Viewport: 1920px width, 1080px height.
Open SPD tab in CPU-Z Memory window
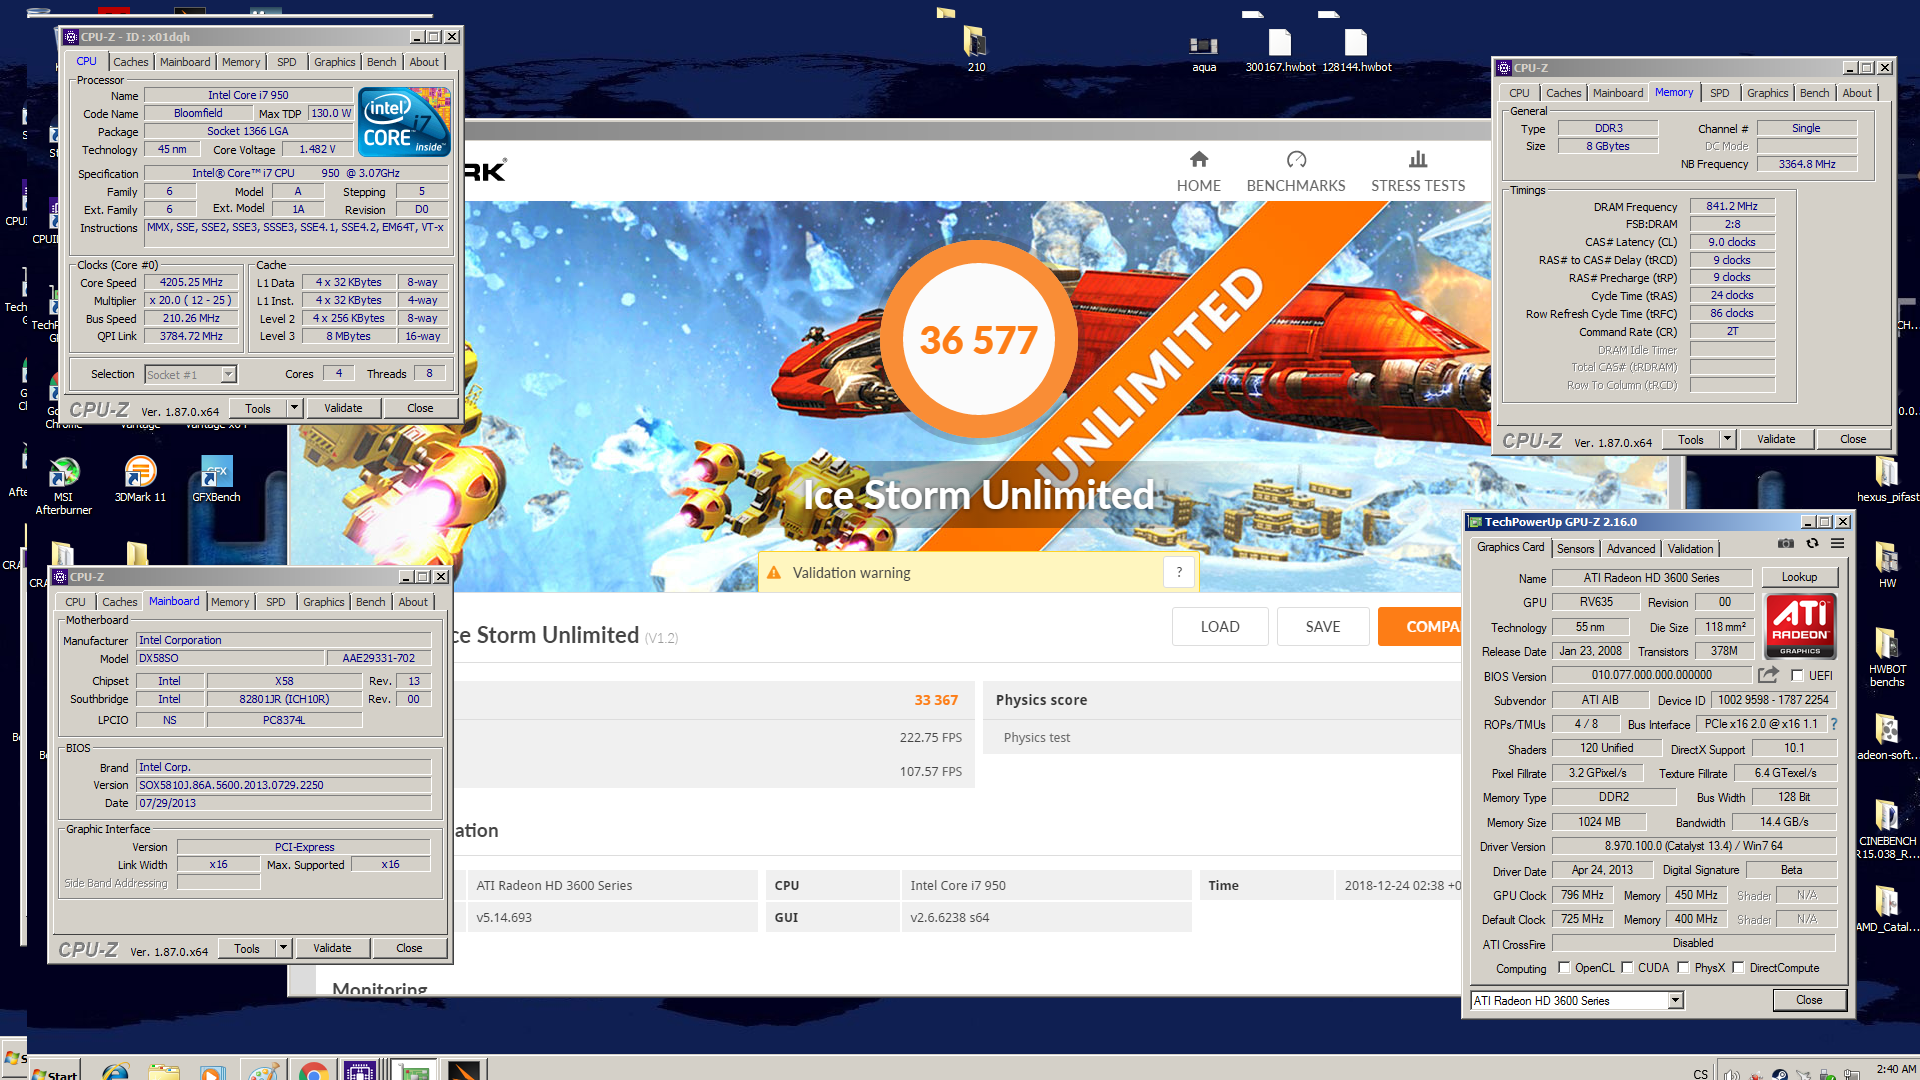pyautogui.click(x=1719, y=93)
